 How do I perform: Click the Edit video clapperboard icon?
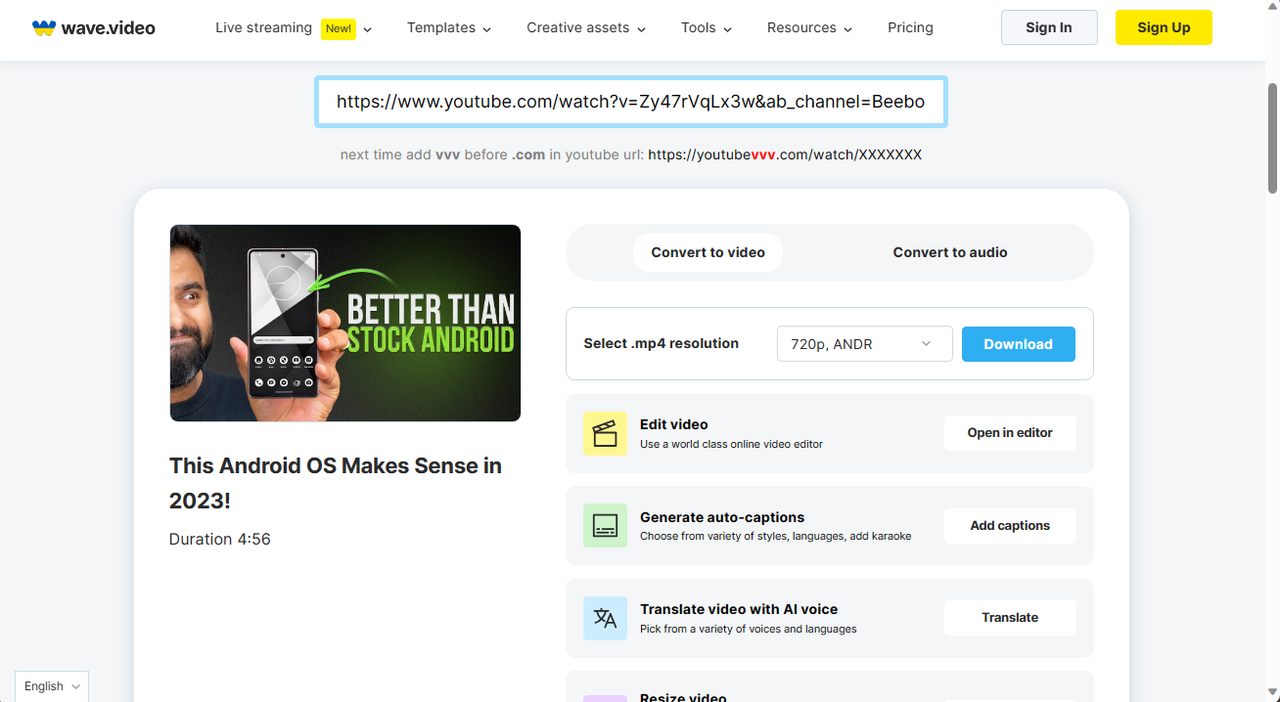tap(605, 433)
